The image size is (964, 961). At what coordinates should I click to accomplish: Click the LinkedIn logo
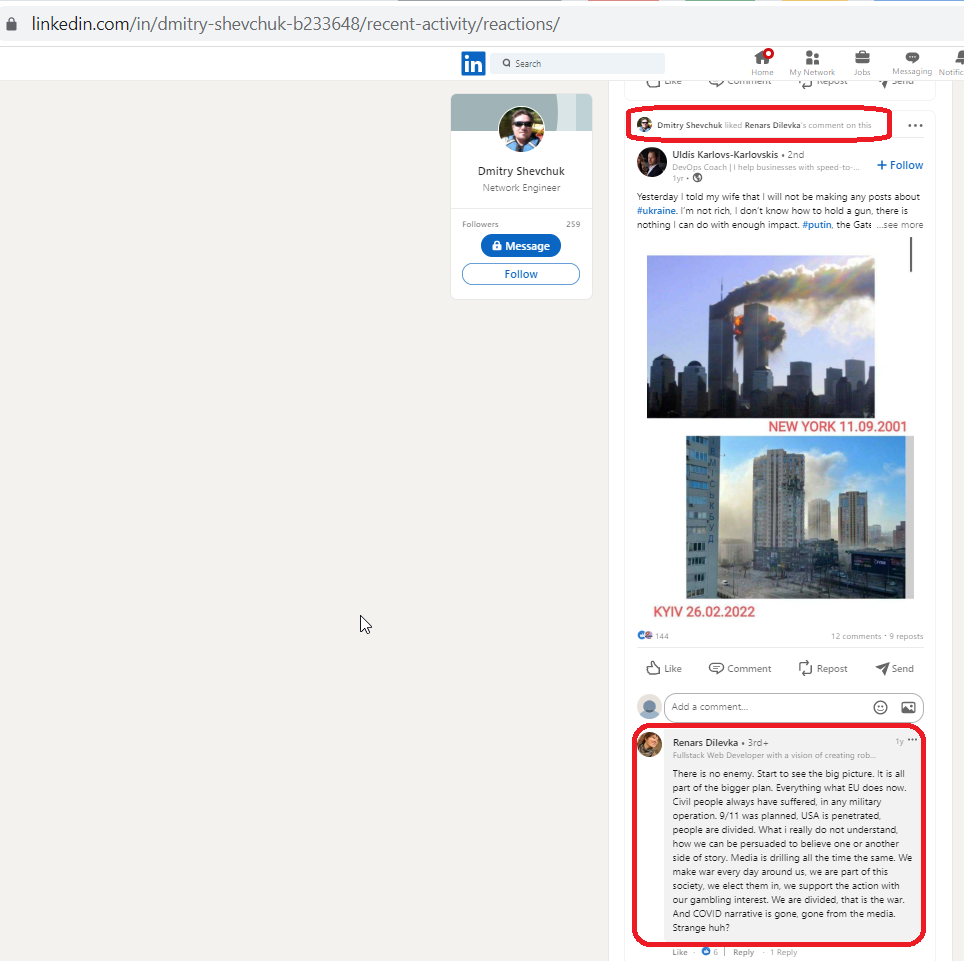[x=473, y=63]
